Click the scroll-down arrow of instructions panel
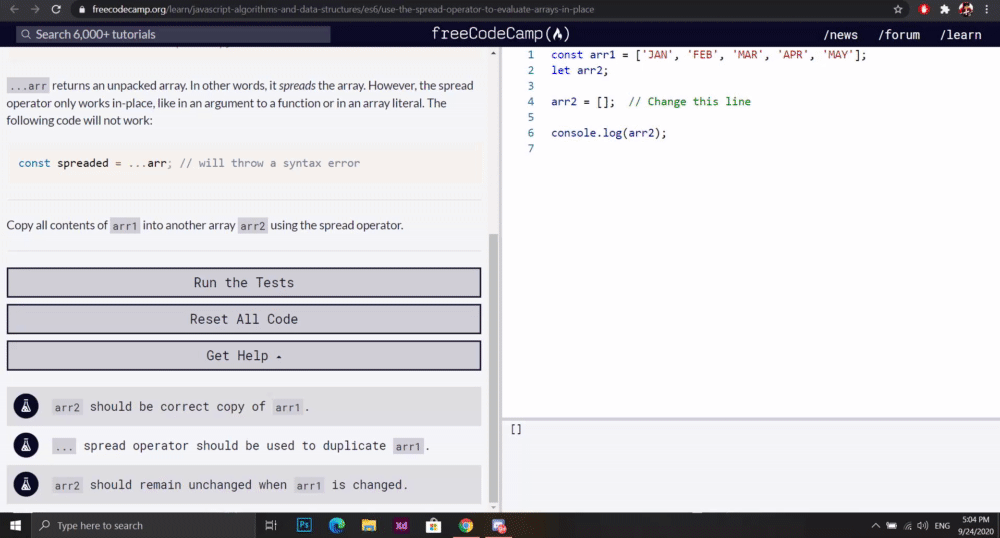 (x=493, y=507)
